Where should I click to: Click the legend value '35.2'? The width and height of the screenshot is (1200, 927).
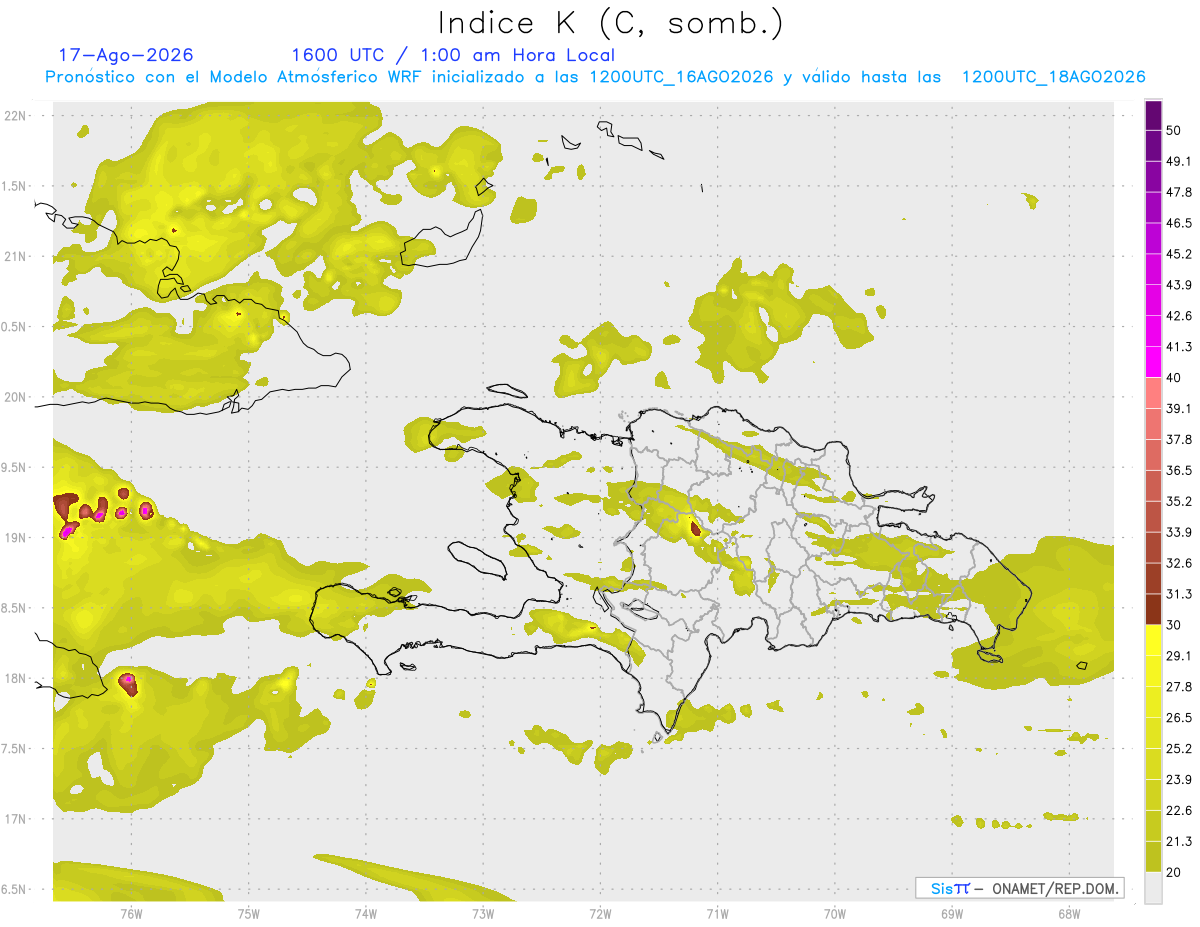click(x=1179, y=501)
